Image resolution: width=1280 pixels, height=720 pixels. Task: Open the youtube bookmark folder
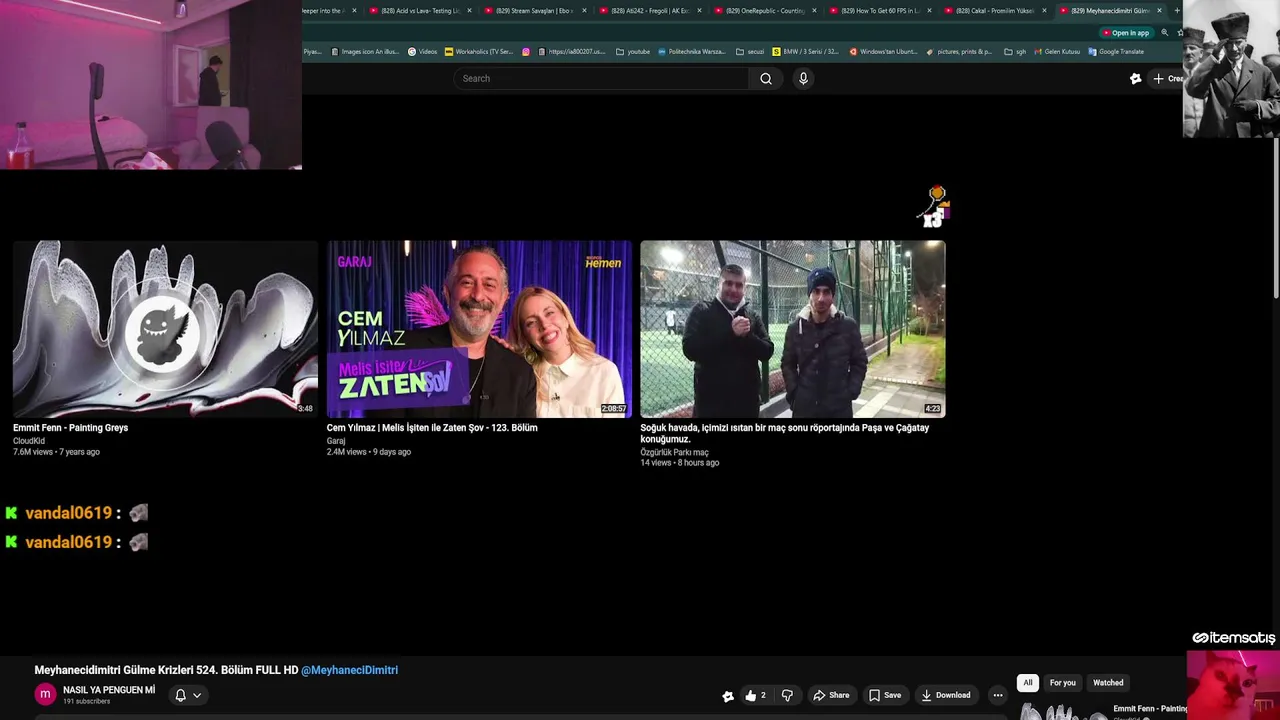(633, 52)
